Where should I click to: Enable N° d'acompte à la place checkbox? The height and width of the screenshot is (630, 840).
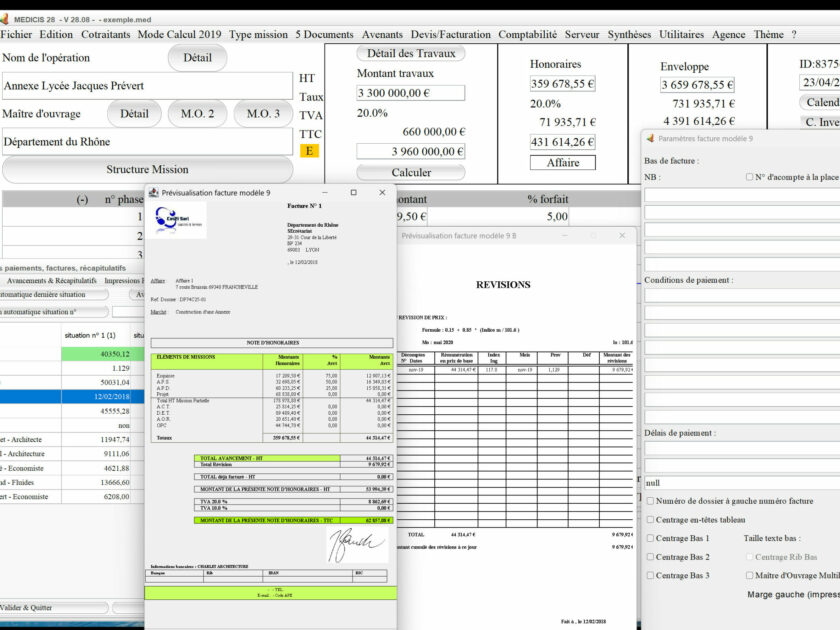point(749,177)
